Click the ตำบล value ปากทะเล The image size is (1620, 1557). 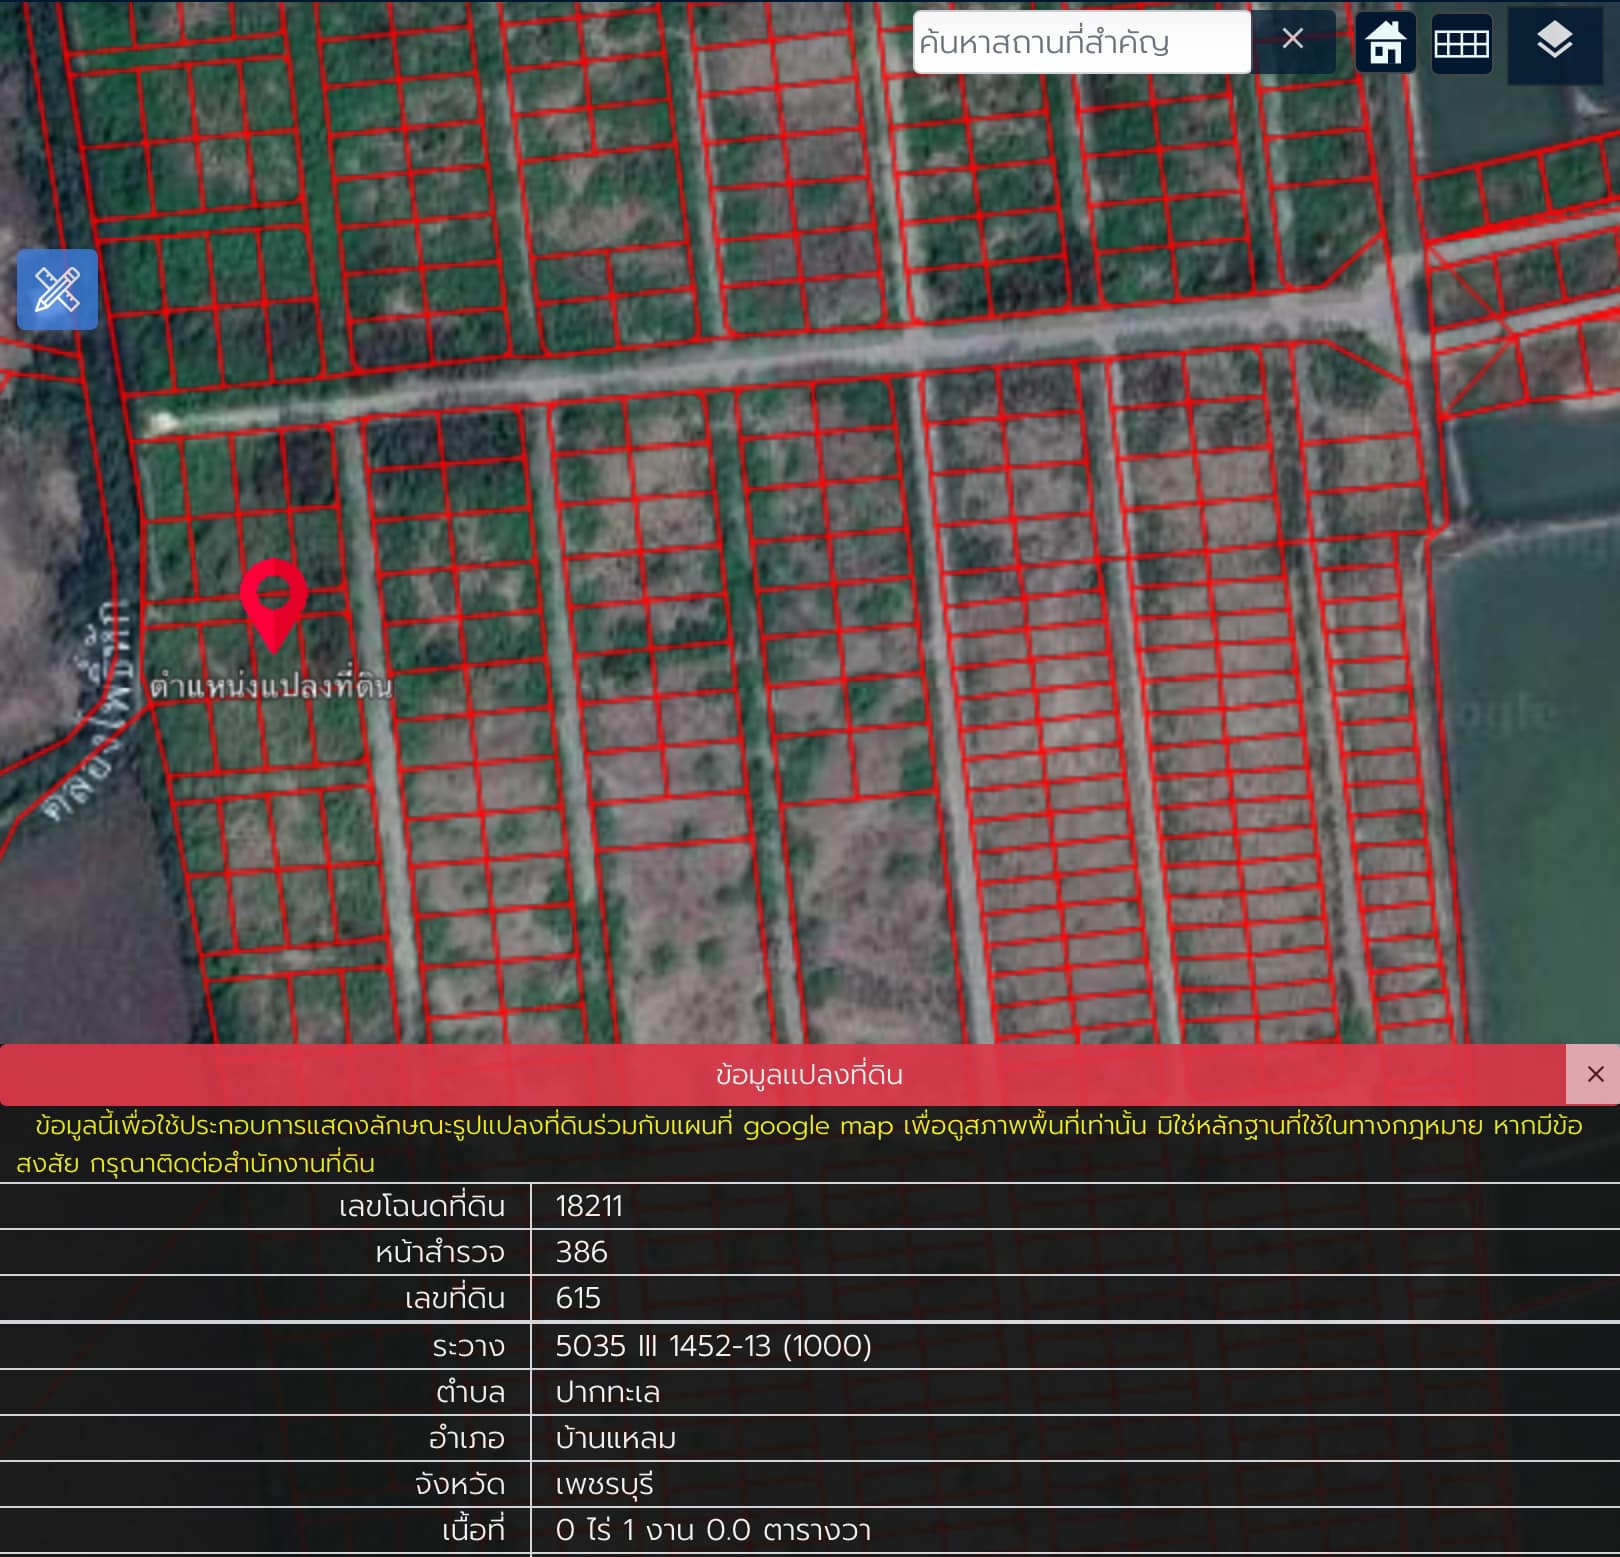(607, 1392)
